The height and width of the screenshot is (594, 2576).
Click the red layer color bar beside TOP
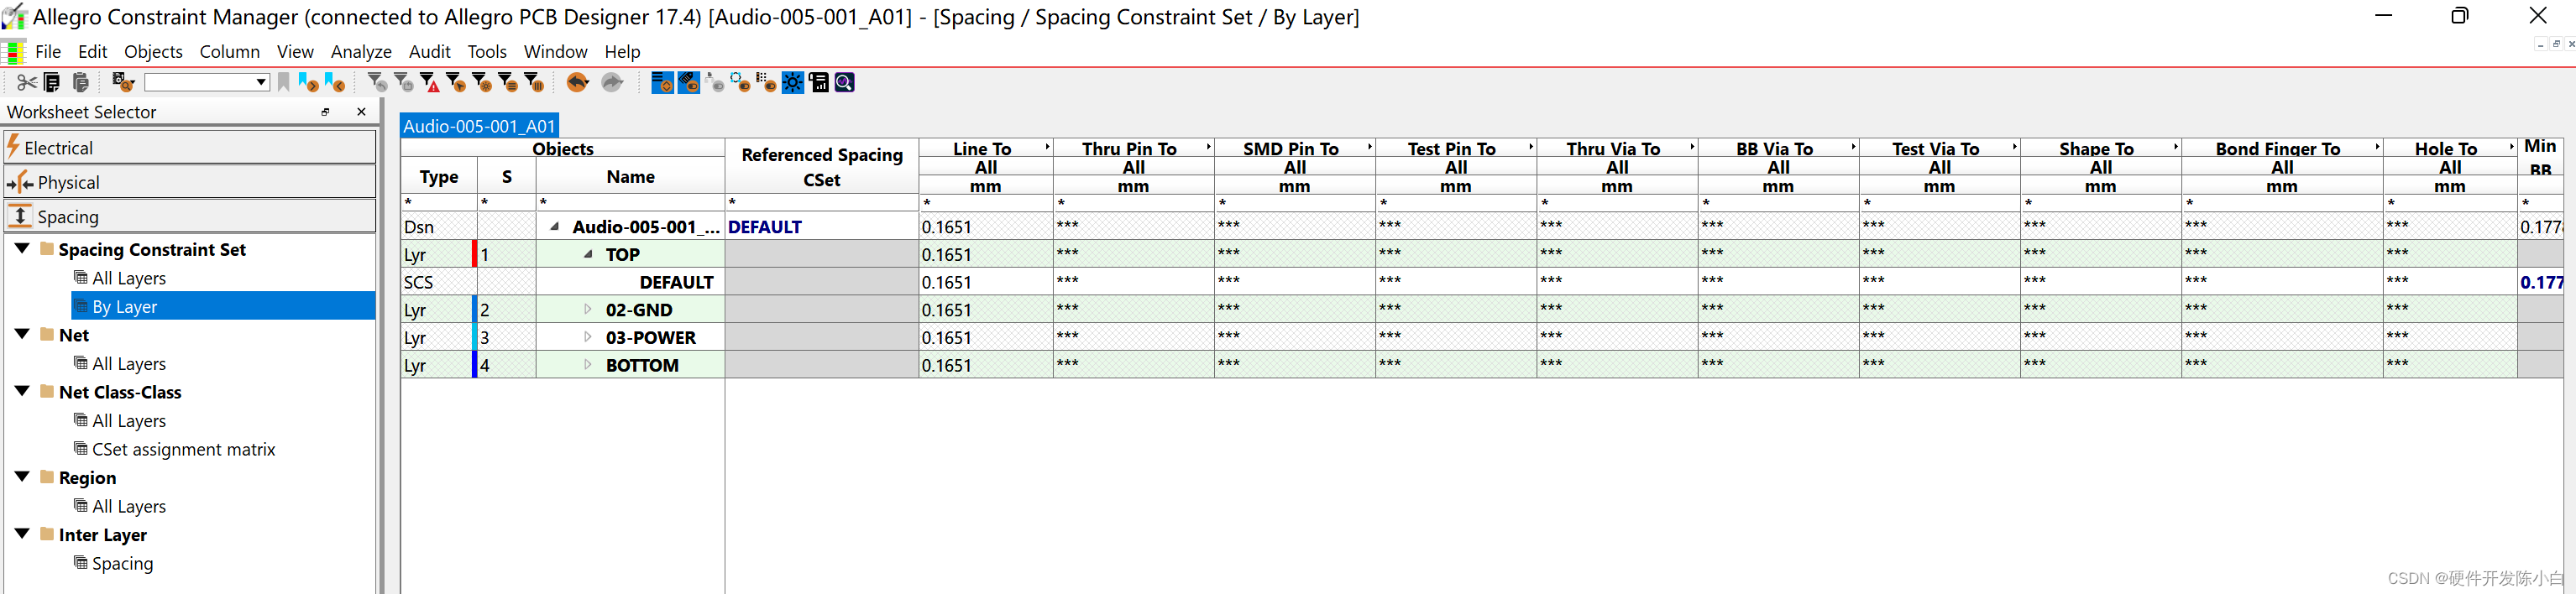point(474,254)
